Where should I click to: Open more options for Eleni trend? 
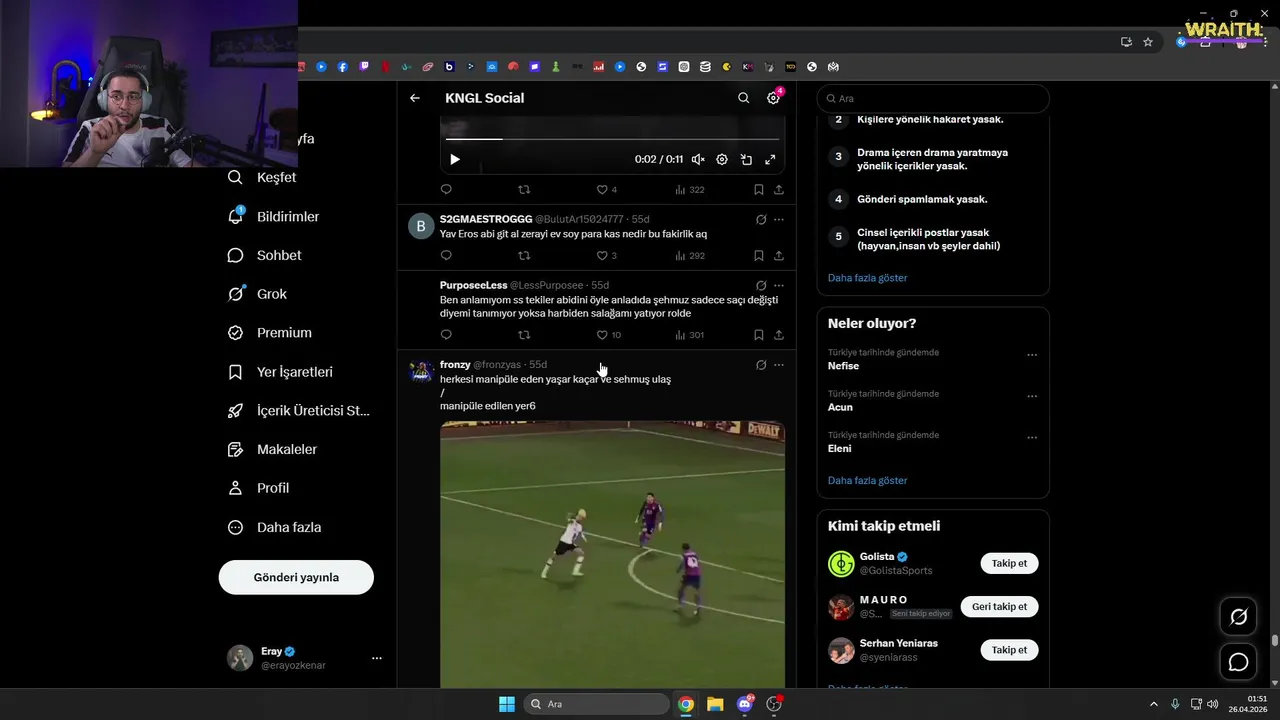(1032, 438)
